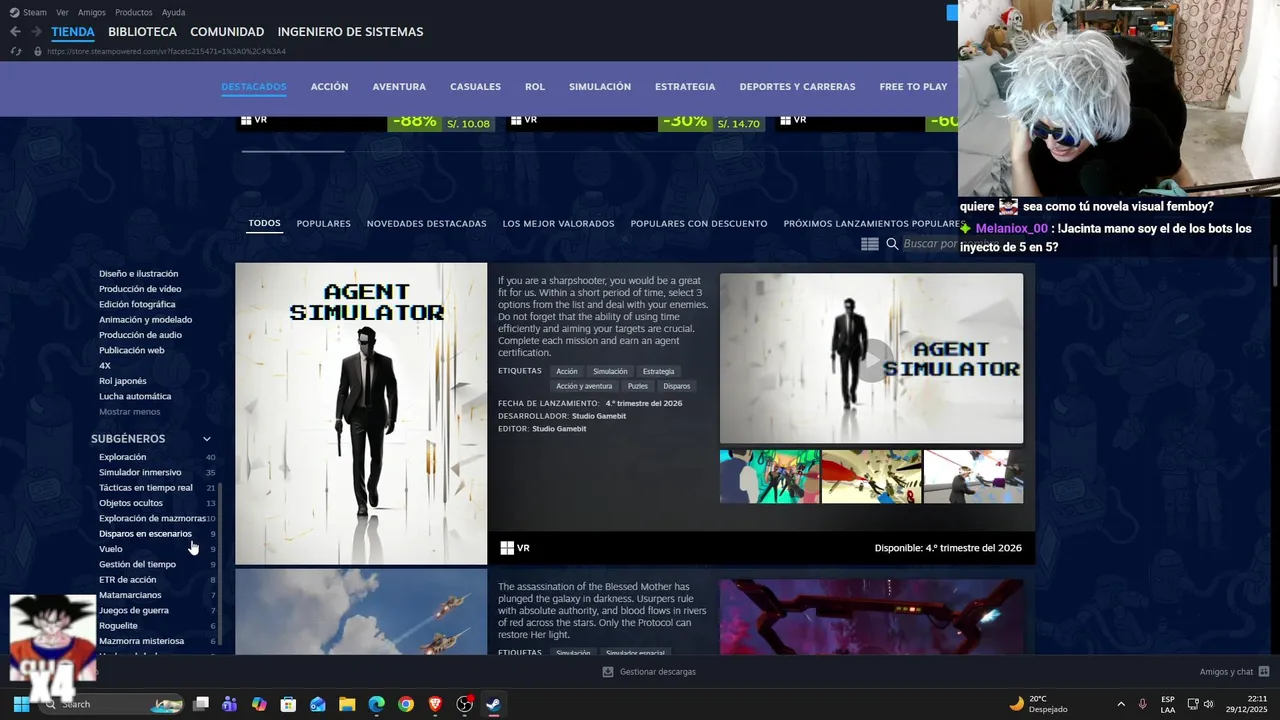
Task: Play the Agent Simulator trailer video
Action: tap(871, 359)
